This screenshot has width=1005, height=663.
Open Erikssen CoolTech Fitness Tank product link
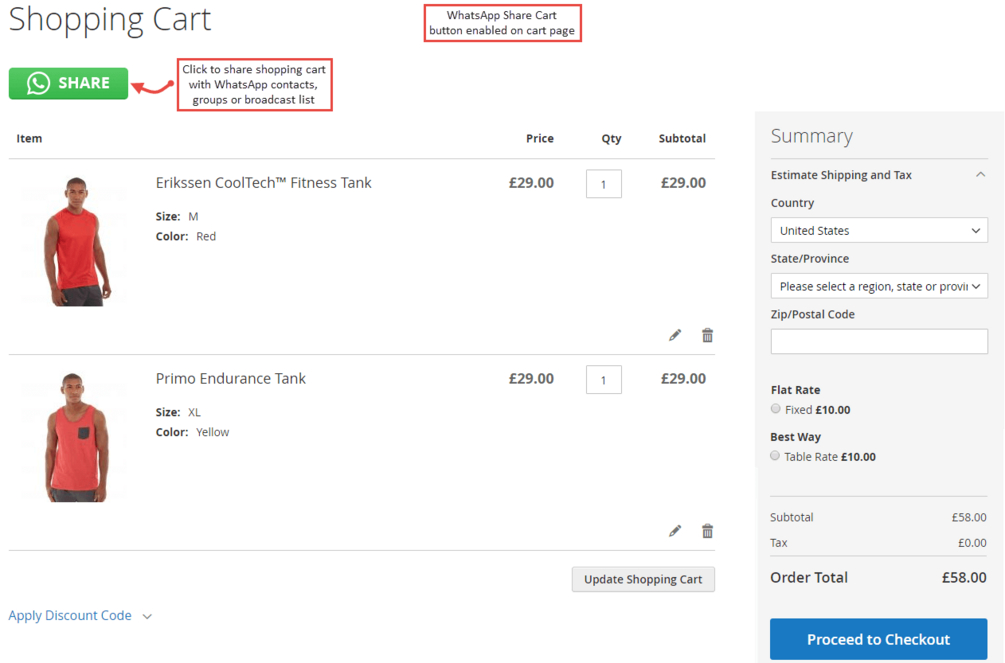(x=263, y=183)
